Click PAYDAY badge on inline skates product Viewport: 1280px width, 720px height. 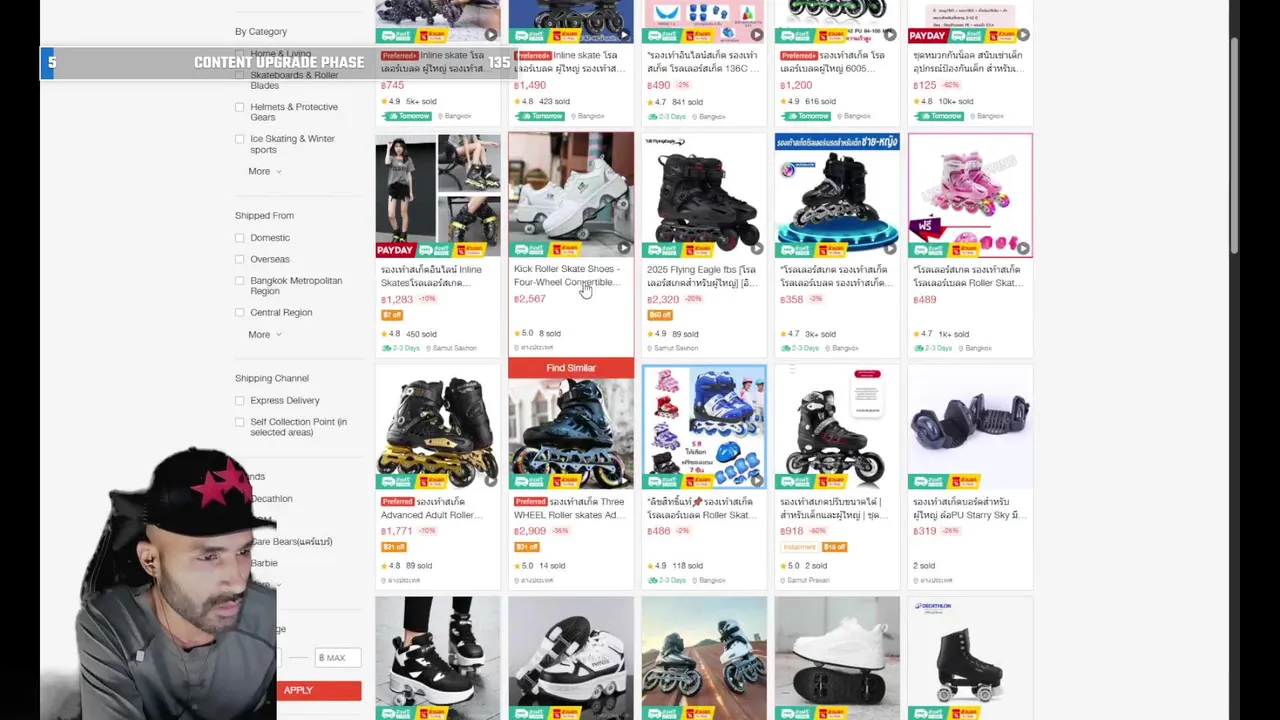[x=395, y=250]
